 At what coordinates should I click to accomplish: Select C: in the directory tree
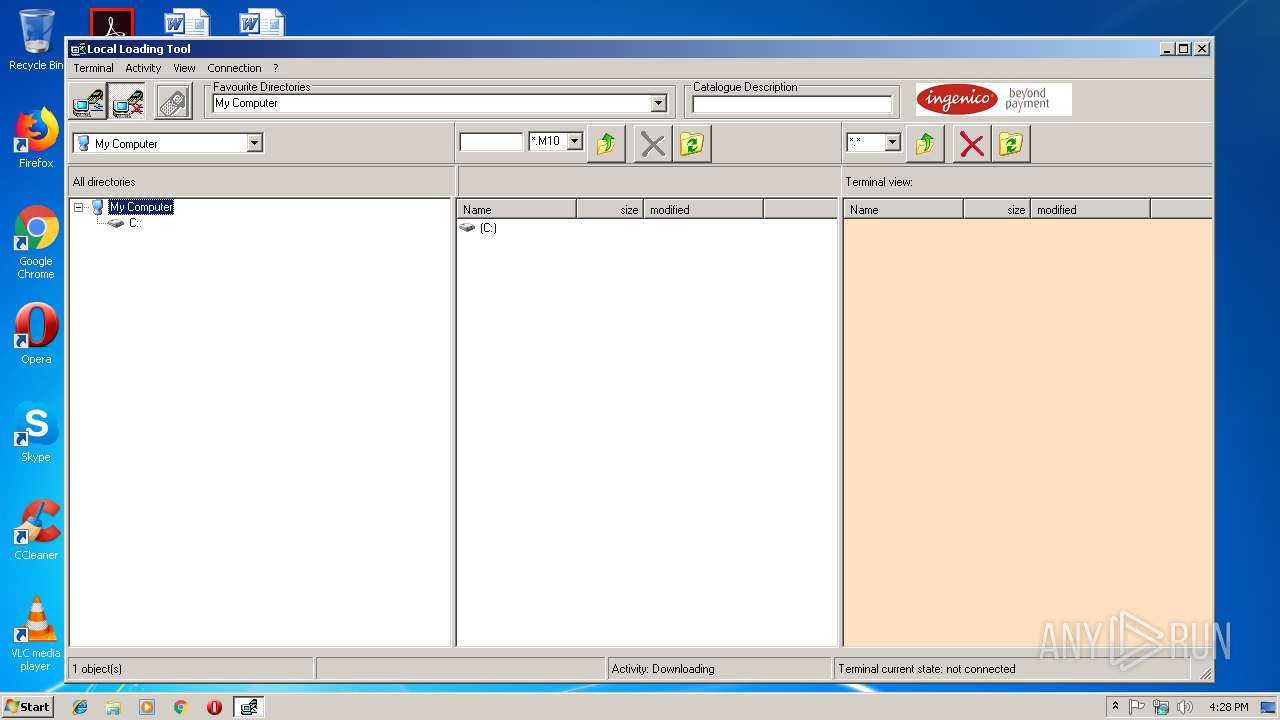coord(134,223)
